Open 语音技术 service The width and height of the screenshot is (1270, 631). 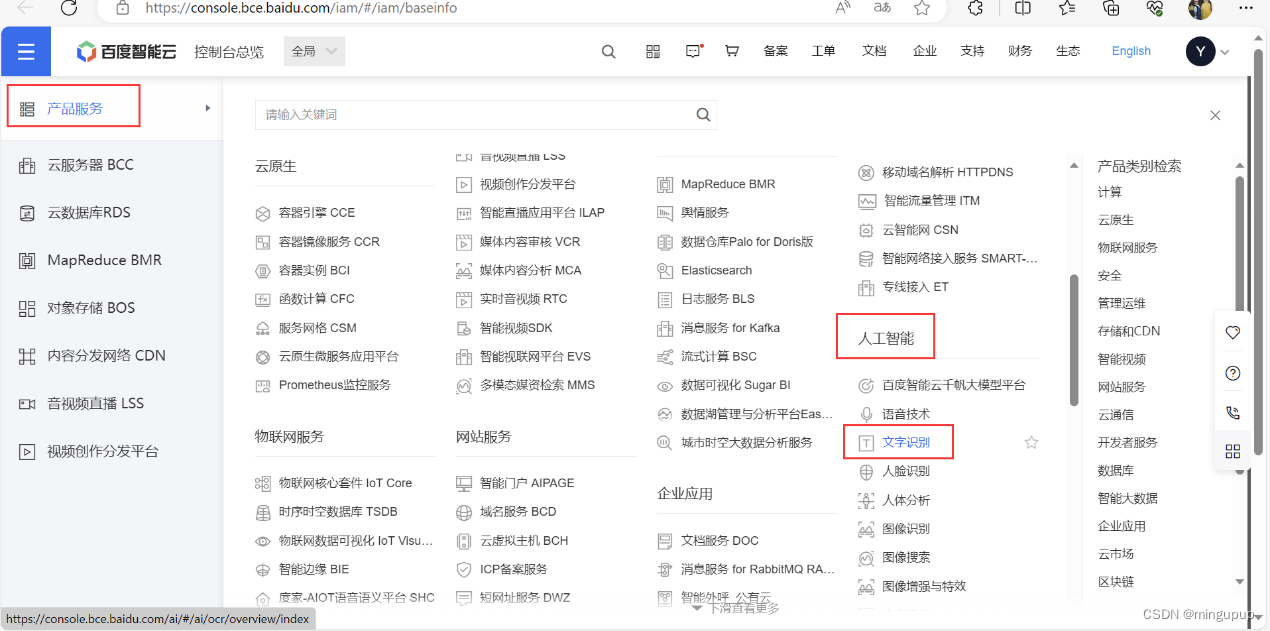click(906, 414)
